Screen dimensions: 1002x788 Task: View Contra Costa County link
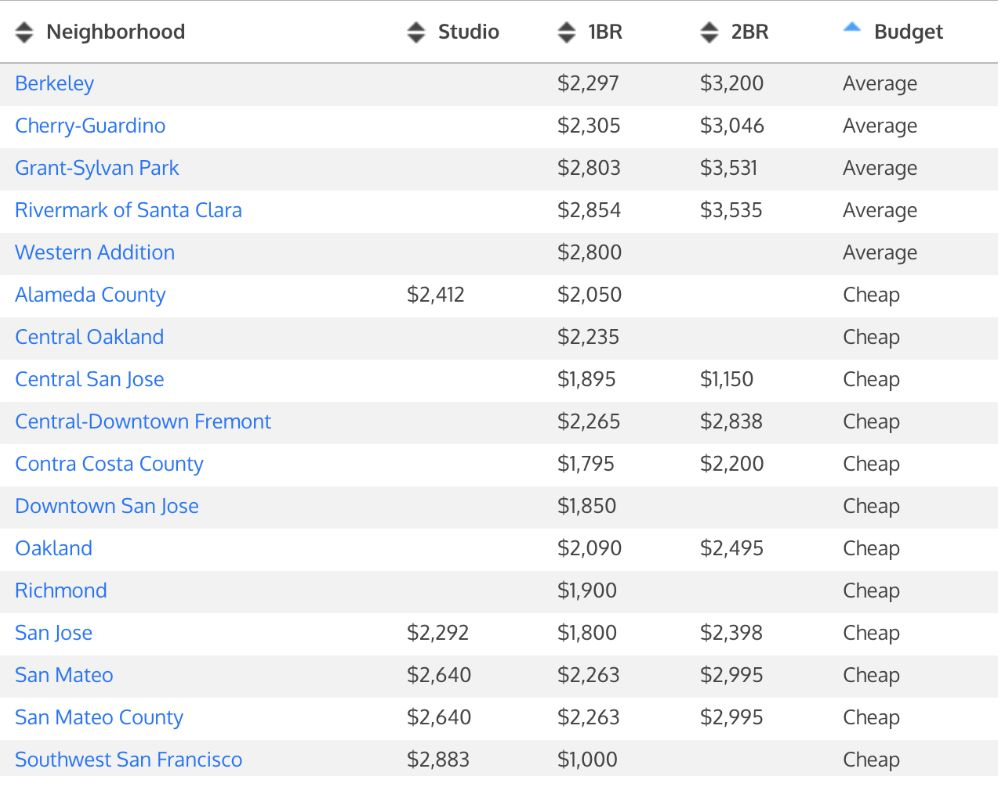(109, 464)
